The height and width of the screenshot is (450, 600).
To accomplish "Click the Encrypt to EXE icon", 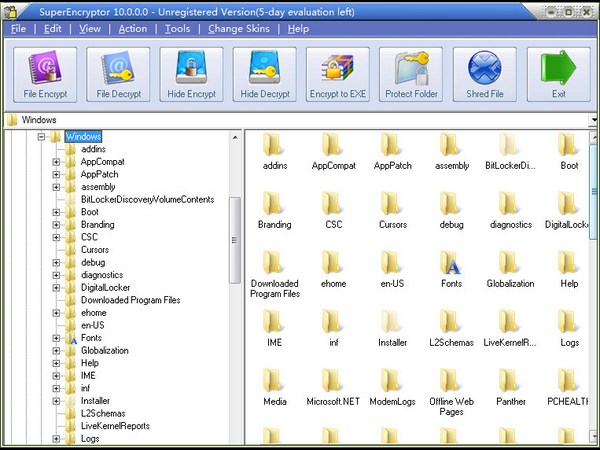I will tap(337, 74).
